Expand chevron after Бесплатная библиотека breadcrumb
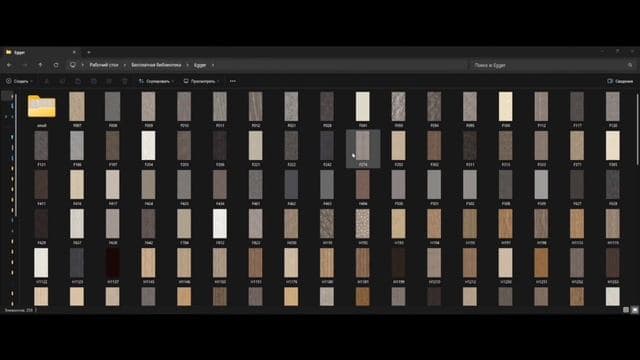Screen dimensions: 640x360 [187, 65]
